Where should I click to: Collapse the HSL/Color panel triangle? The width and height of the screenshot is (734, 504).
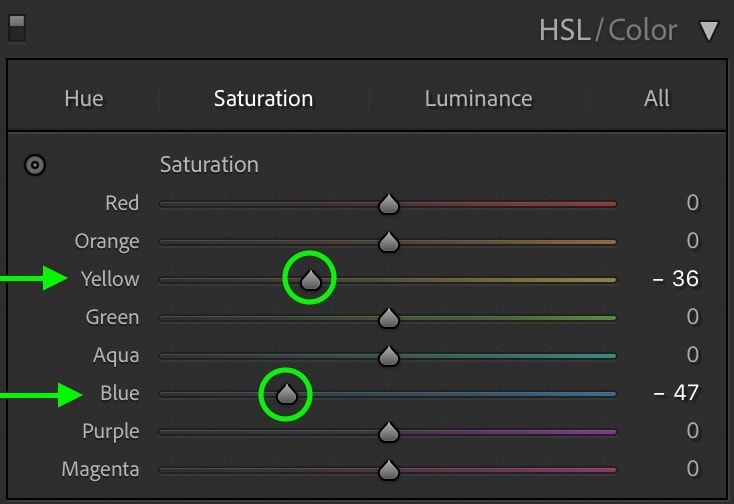[x=709, y=31]
